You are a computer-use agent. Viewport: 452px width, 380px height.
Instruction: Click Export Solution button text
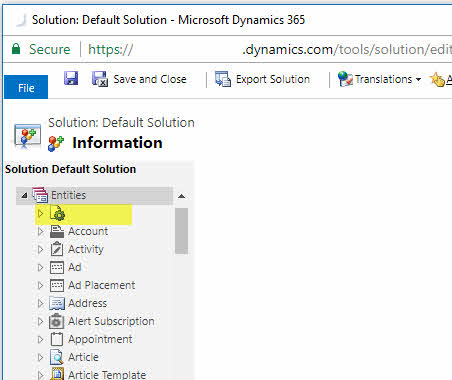[273, 79]
